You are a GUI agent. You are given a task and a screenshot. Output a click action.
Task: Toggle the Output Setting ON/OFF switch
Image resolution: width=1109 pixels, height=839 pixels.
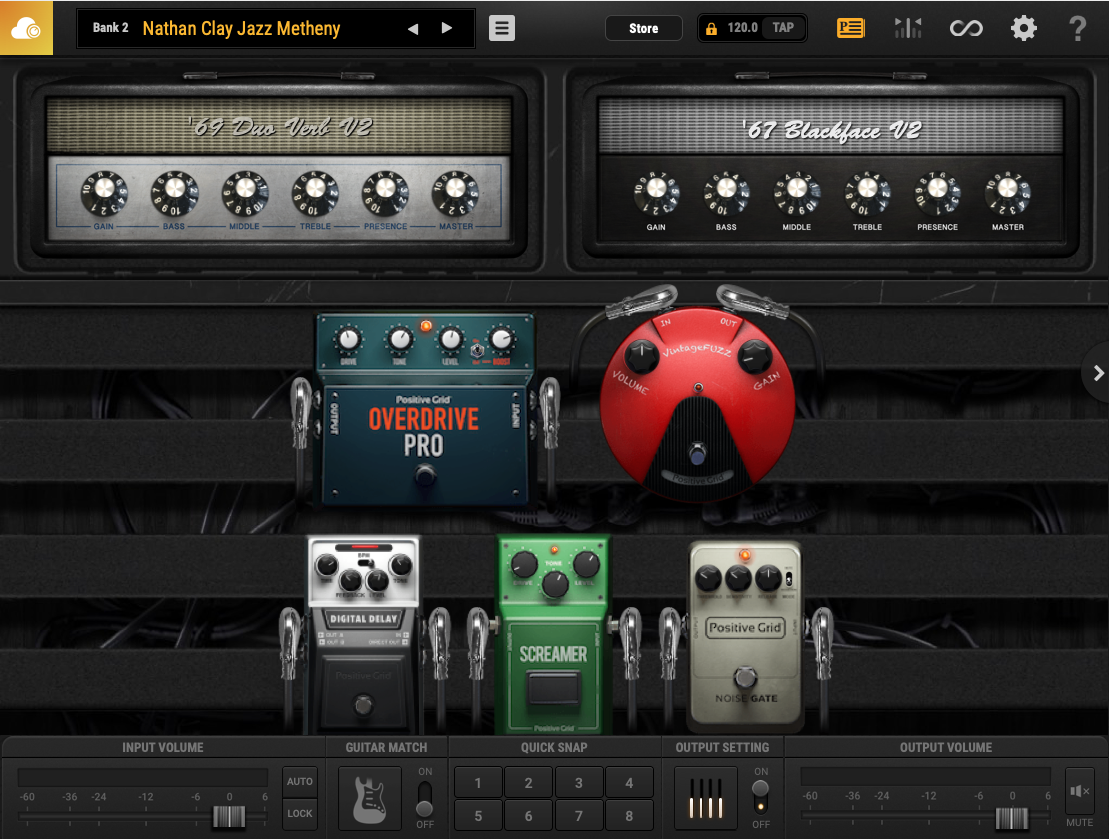(760, 797)
